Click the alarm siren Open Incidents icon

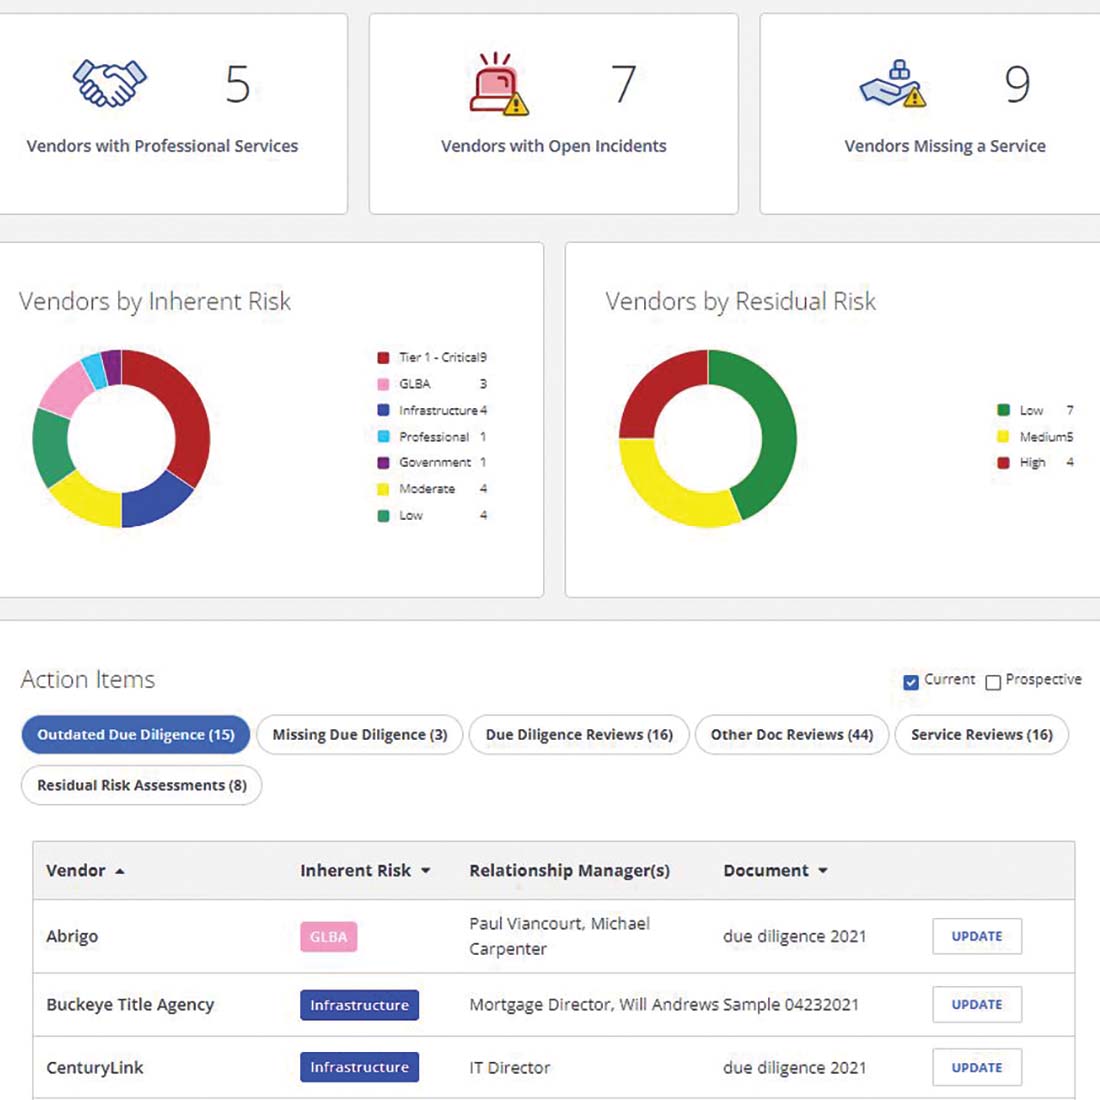499,85
